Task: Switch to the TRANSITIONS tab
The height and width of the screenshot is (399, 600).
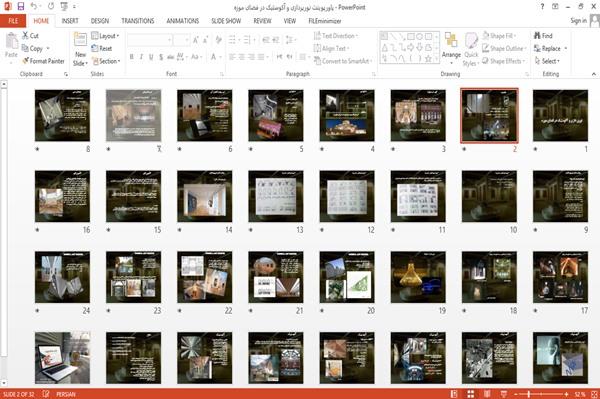Action: [138, 21]
